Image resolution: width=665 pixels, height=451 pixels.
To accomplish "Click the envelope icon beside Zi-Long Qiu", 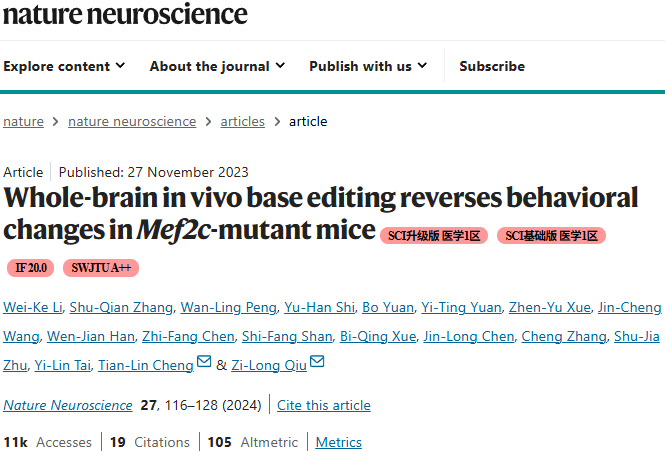I will [317, 362].
